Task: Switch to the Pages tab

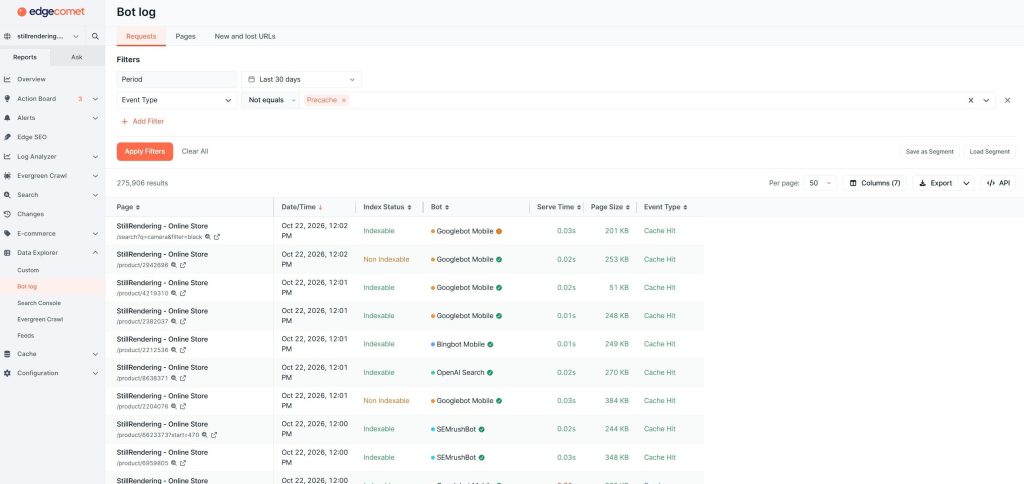Action: [x=185, y=37]
